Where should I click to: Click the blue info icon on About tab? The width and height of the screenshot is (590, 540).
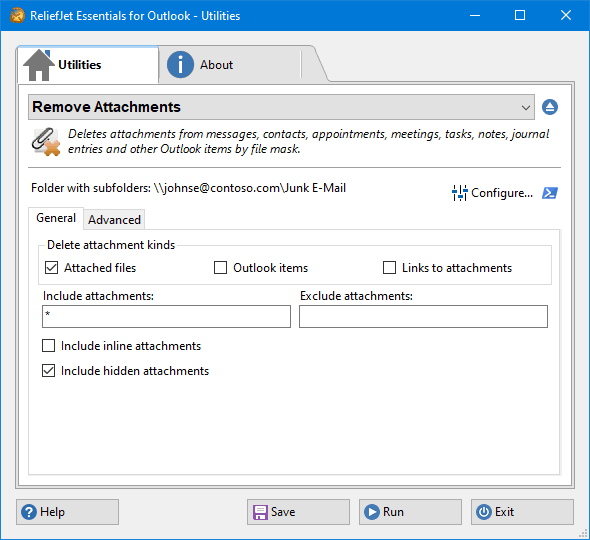(180, 65)
